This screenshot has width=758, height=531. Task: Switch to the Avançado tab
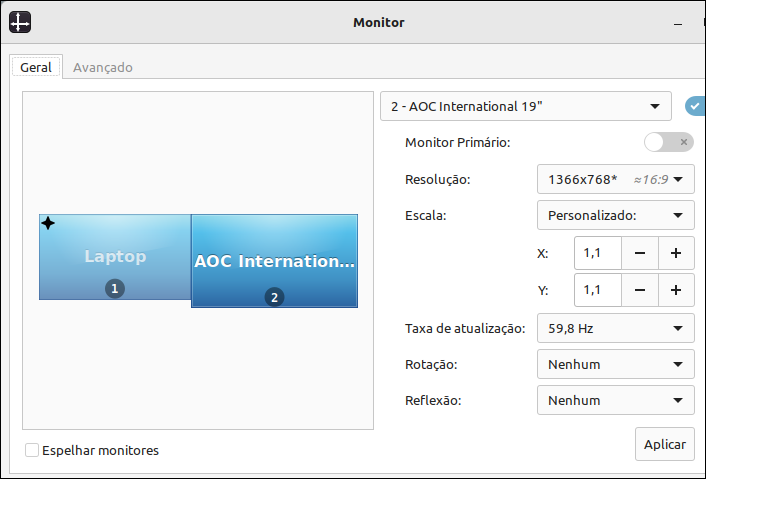click(102, 67)
